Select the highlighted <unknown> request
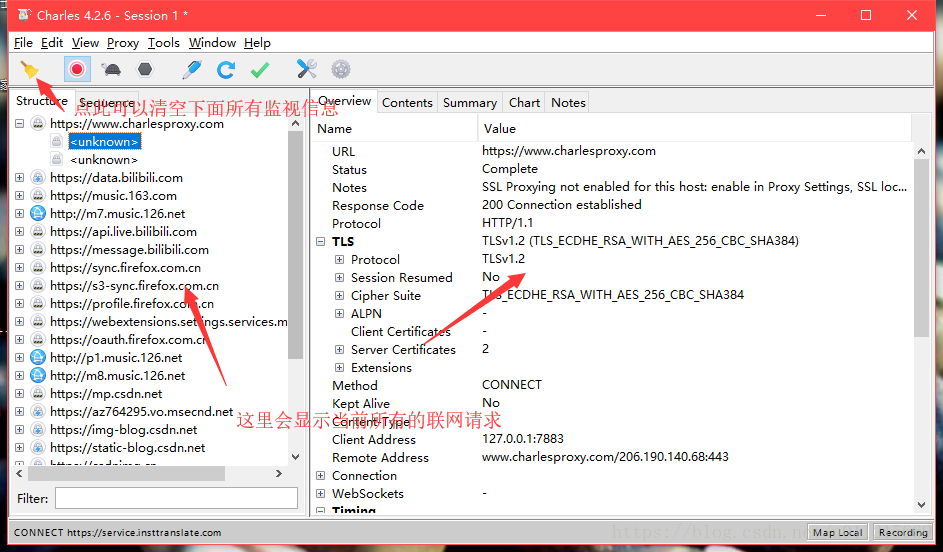 (x=105, y=142)
